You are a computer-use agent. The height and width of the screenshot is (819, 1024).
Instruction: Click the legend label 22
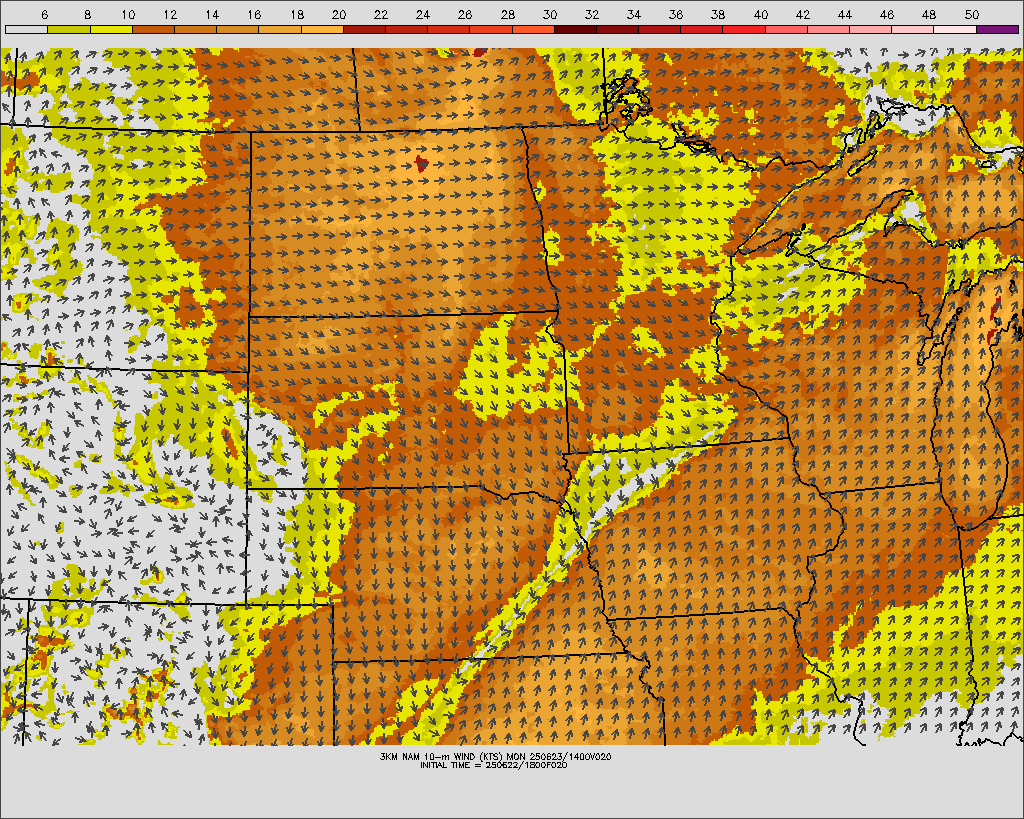coord(381,14)
